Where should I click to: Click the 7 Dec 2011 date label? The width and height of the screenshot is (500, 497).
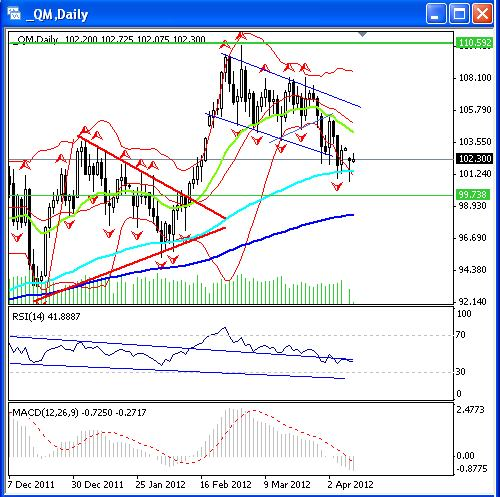tap(31, 484)
